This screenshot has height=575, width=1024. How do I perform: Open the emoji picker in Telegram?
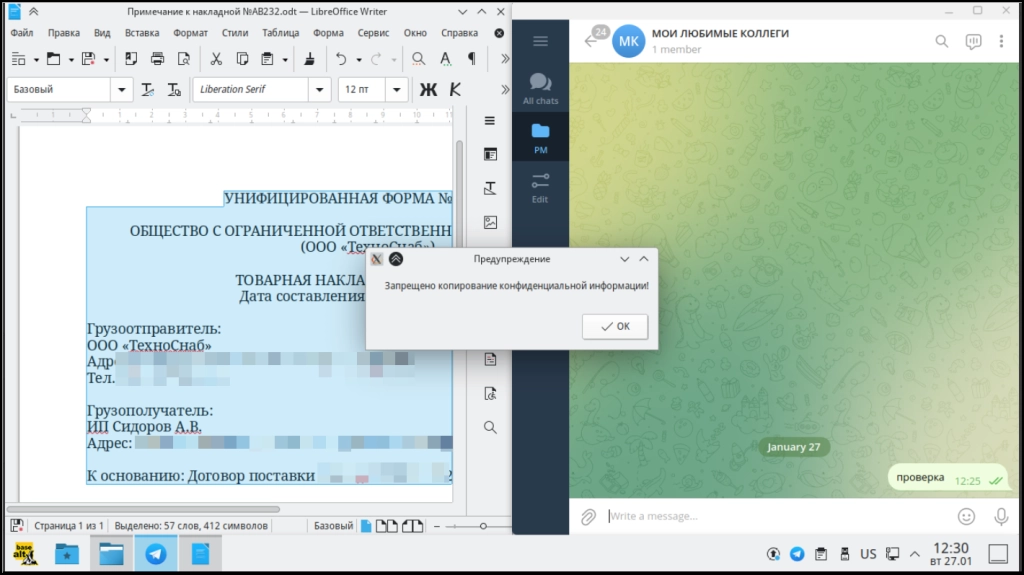[966, 516]
